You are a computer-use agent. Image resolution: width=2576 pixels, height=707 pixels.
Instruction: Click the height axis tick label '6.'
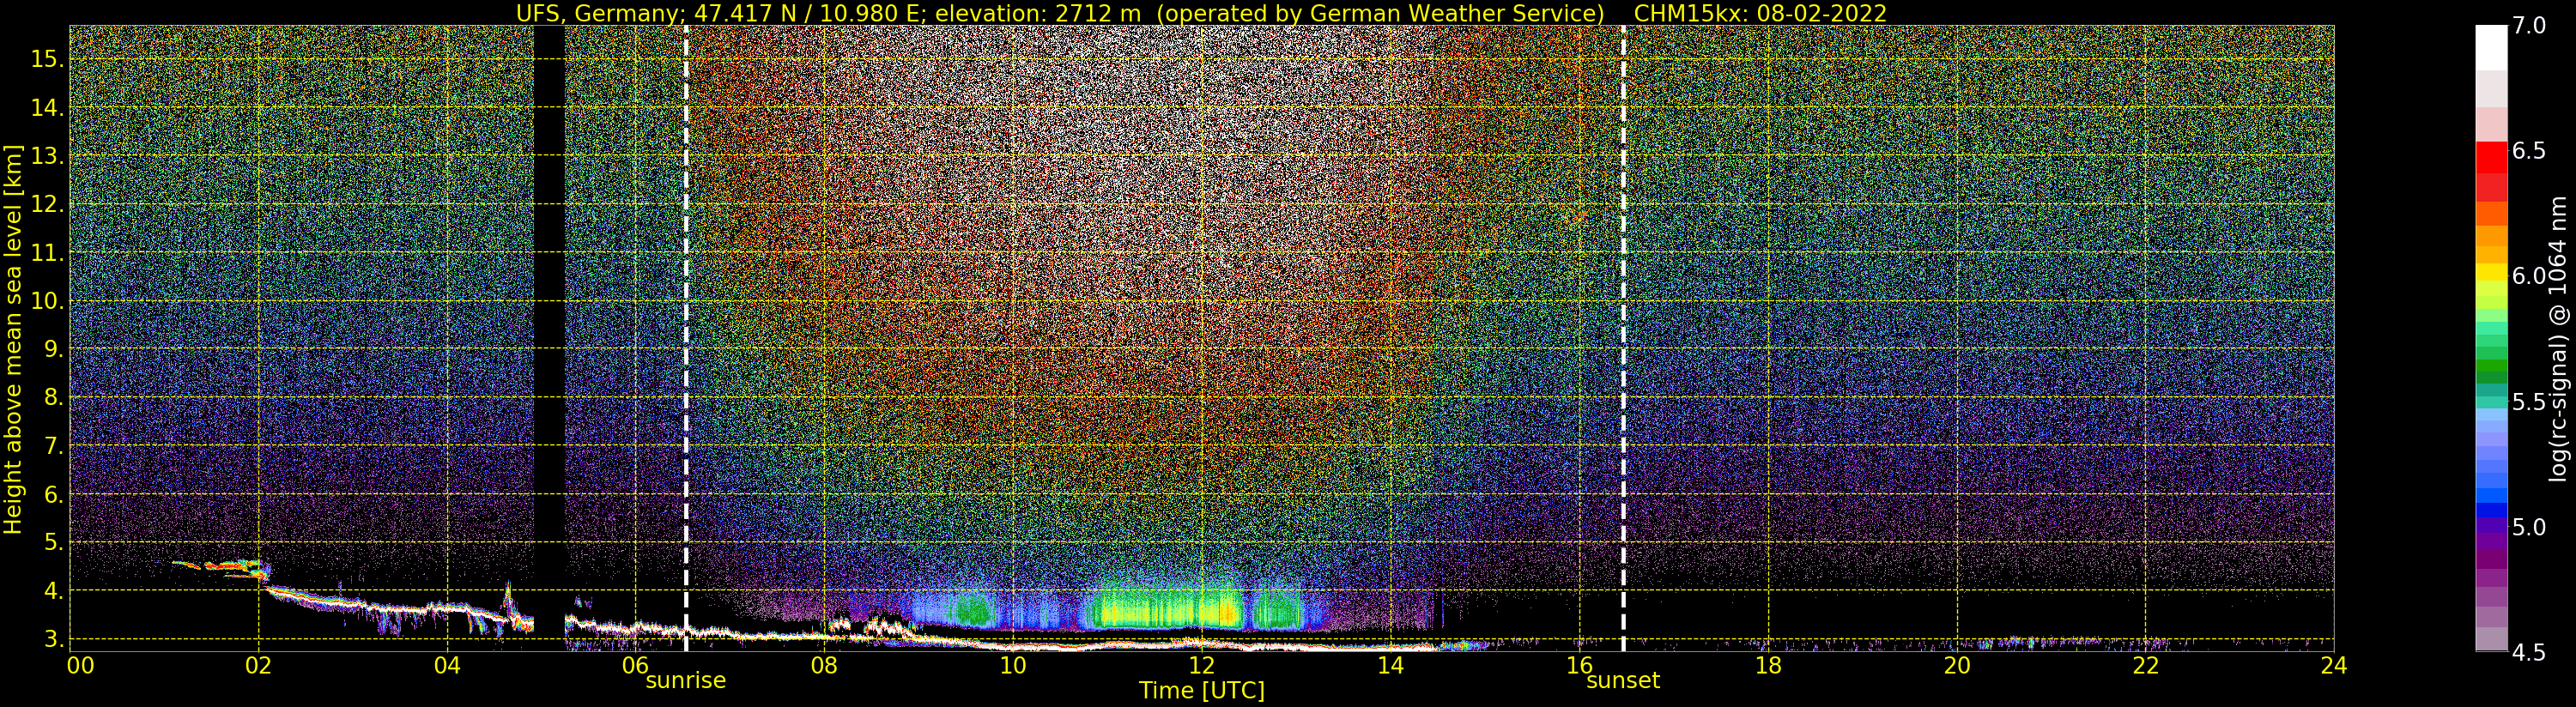[x=53, y=494]
